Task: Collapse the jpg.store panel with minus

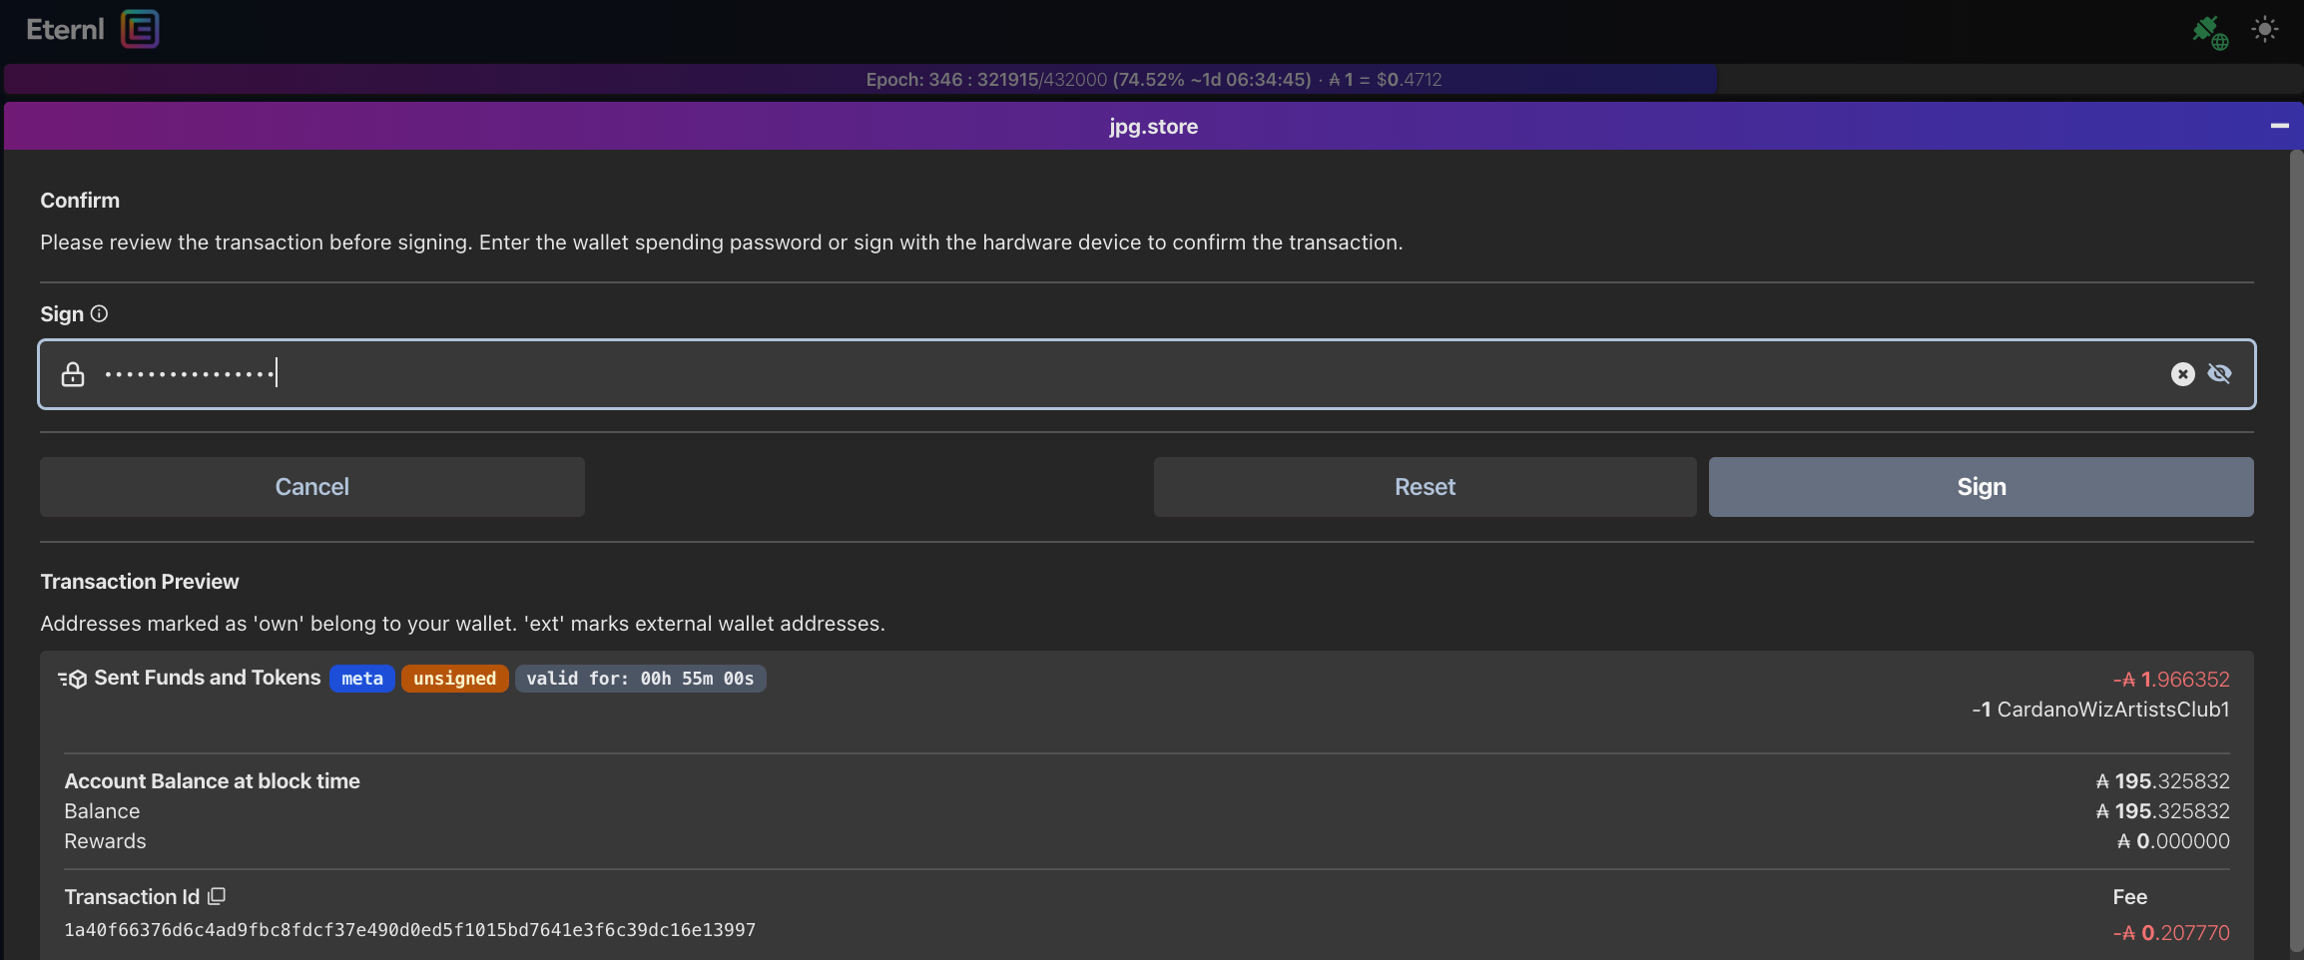Action: [x=2279, y=126]
